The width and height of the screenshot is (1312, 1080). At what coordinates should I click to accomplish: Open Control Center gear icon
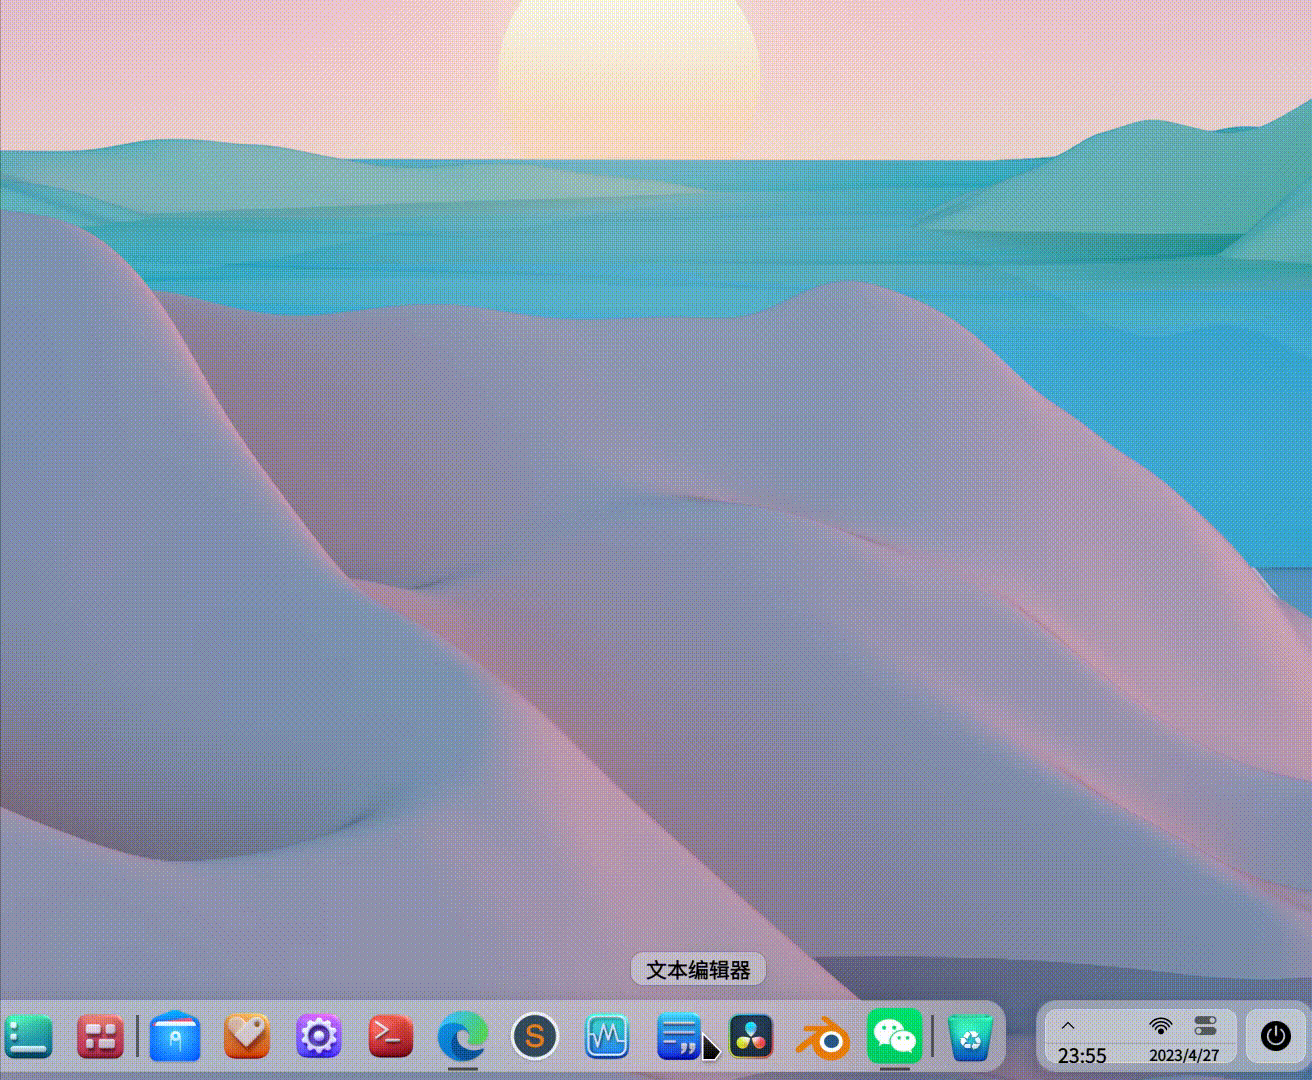318,1037
